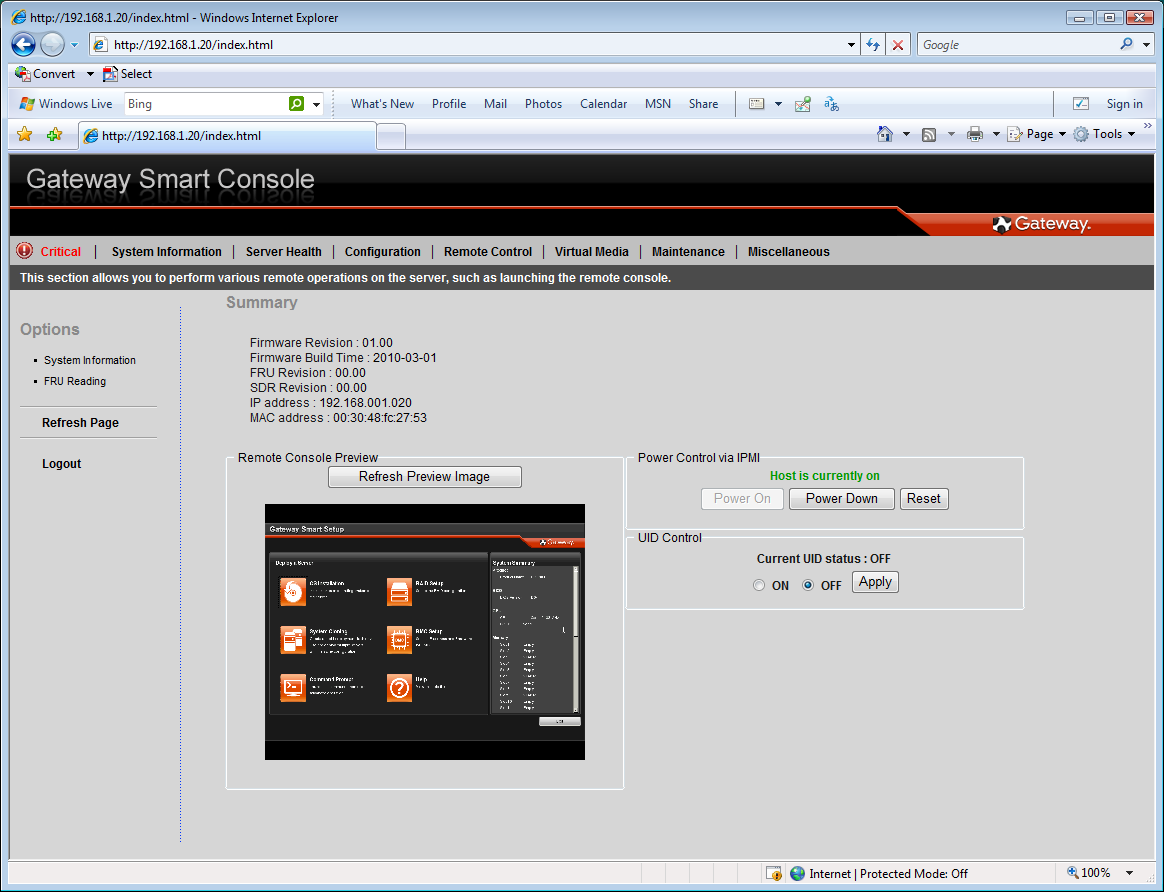This screenshot has width=1164, height=892.
Task: Click the checkmark icon beside Sign in
Action: point(1081,104)
